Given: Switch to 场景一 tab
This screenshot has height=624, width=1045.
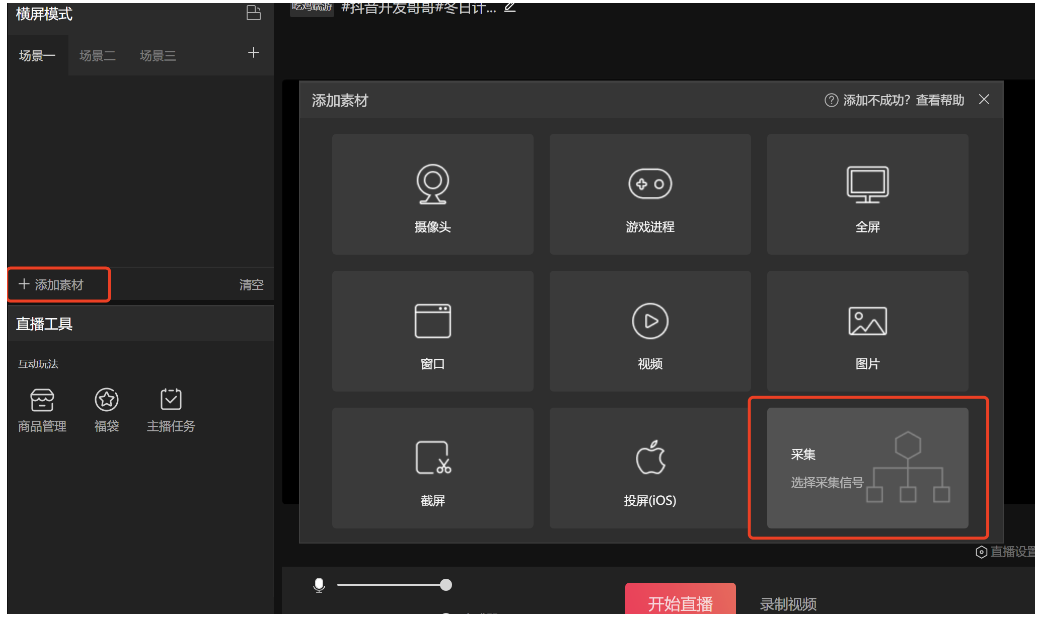Looking at the screenshot, I should click(x=37, y=56).
